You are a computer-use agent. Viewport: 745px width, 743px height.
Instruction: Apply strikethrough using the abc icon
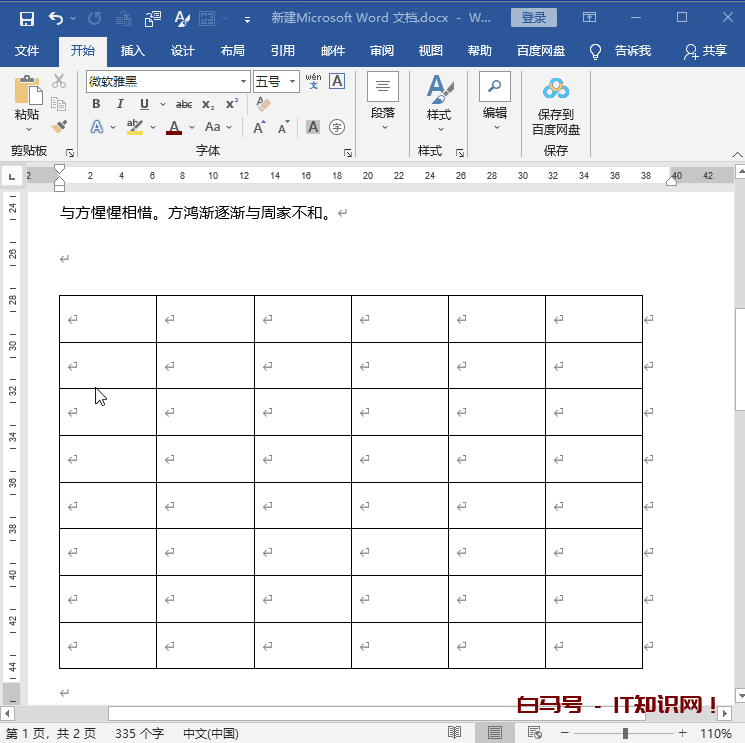tap(184, 104)
